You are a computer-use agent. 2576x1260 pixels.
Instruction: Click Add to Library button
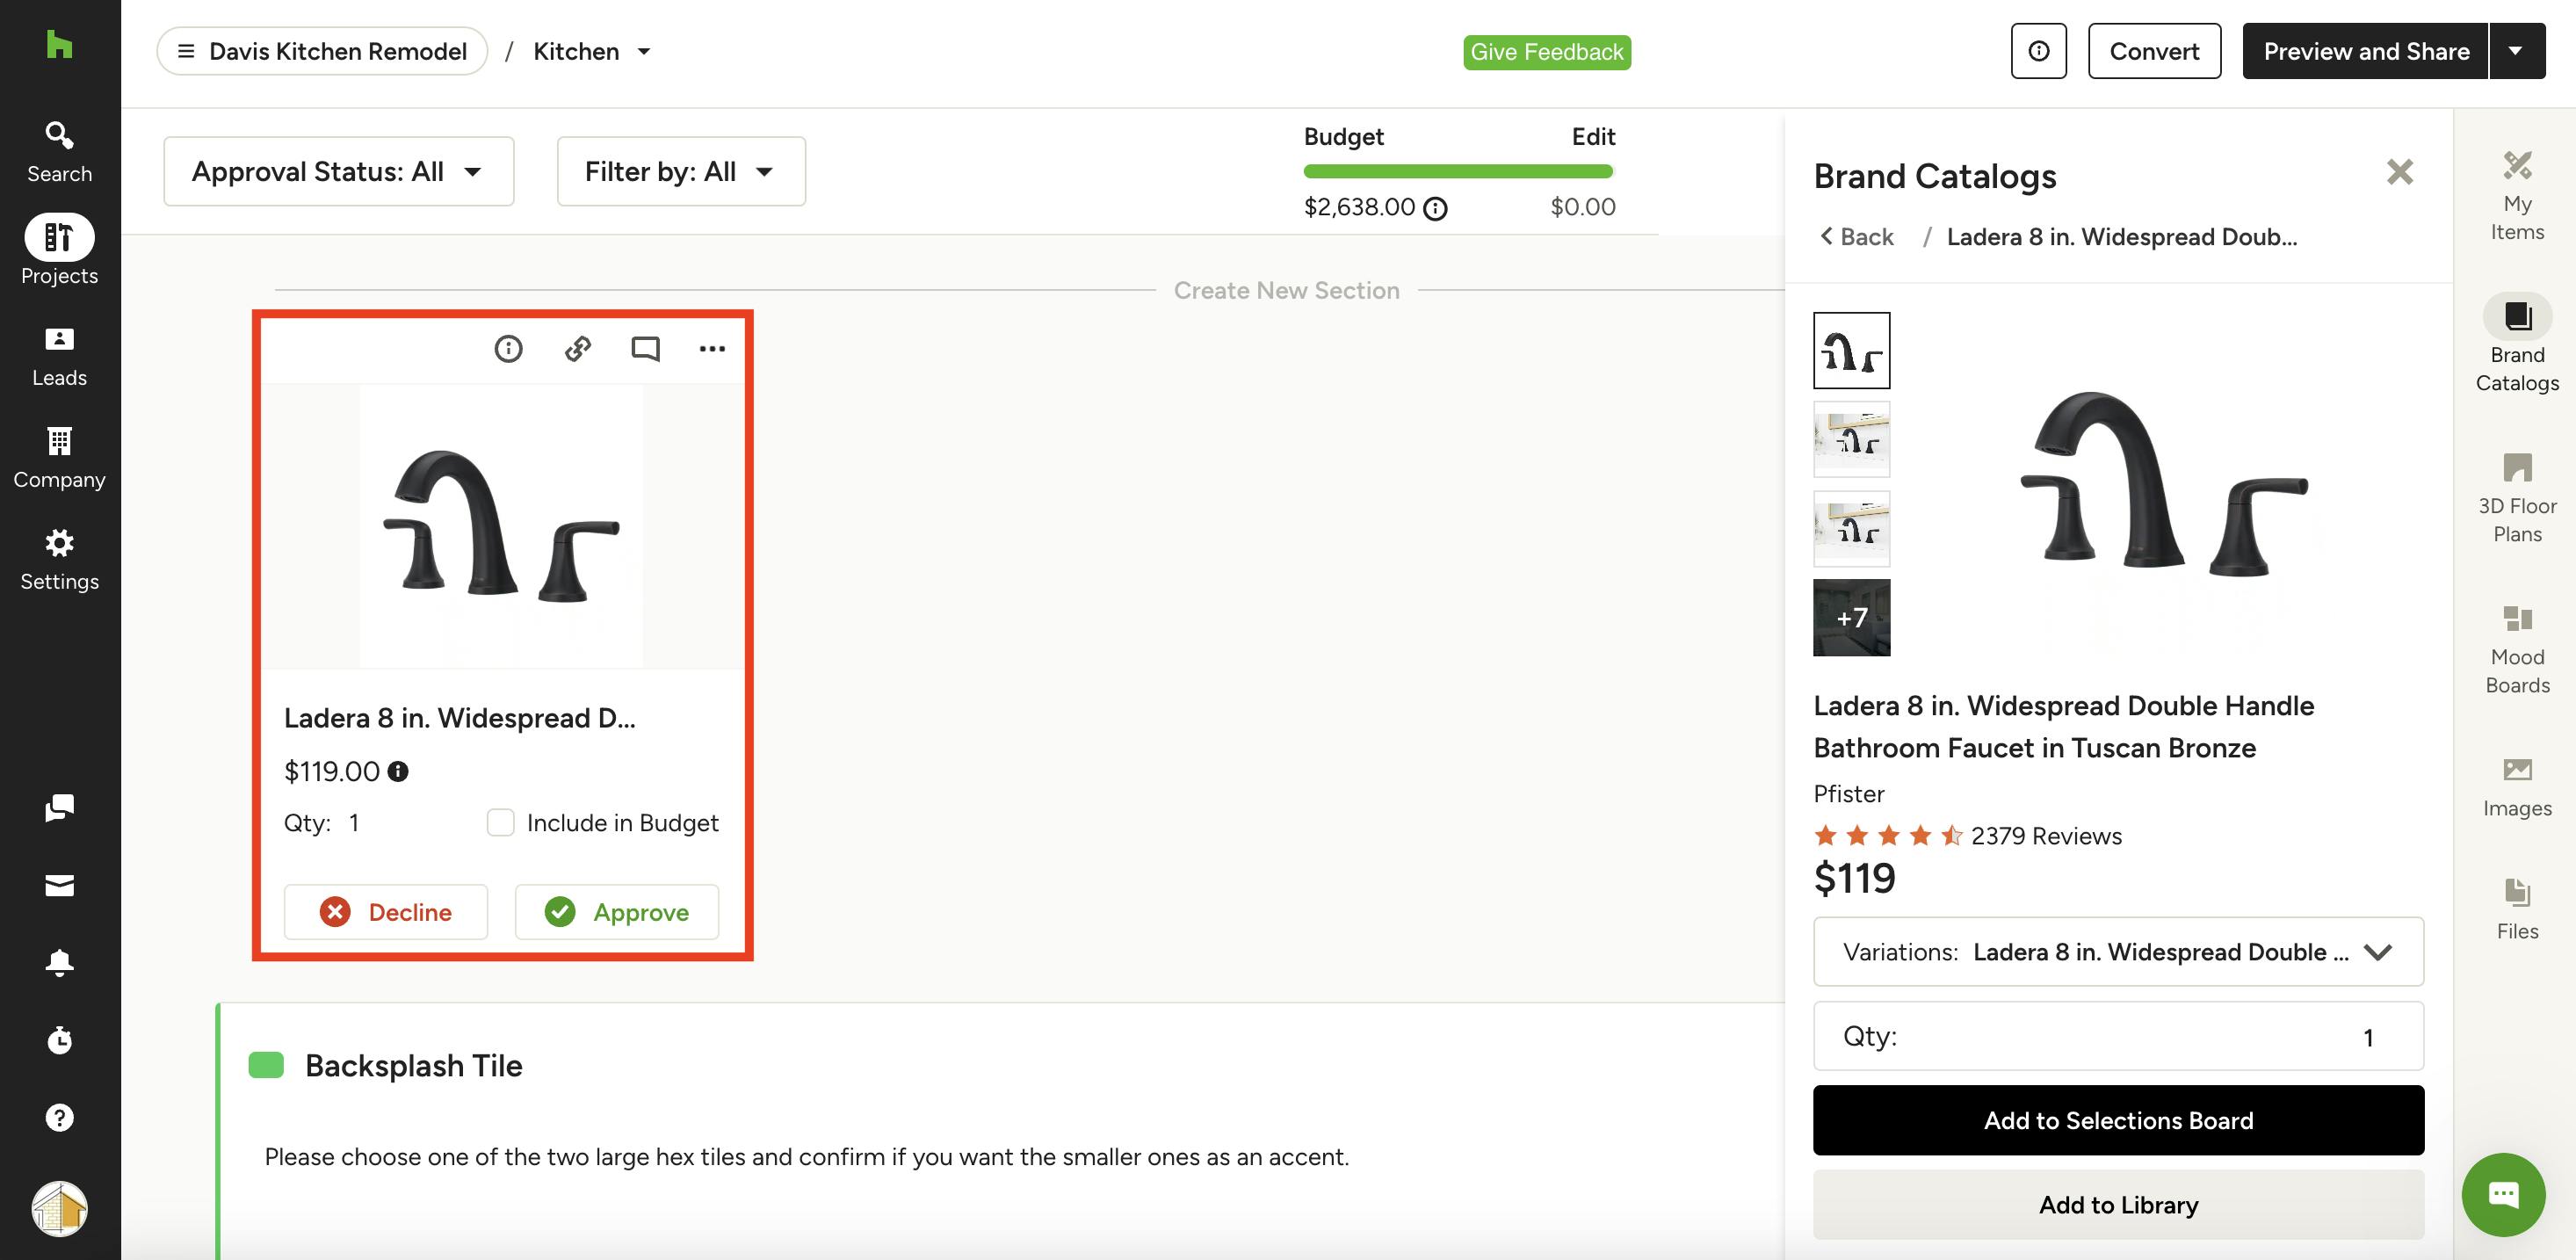(x=2118, y=1204)
